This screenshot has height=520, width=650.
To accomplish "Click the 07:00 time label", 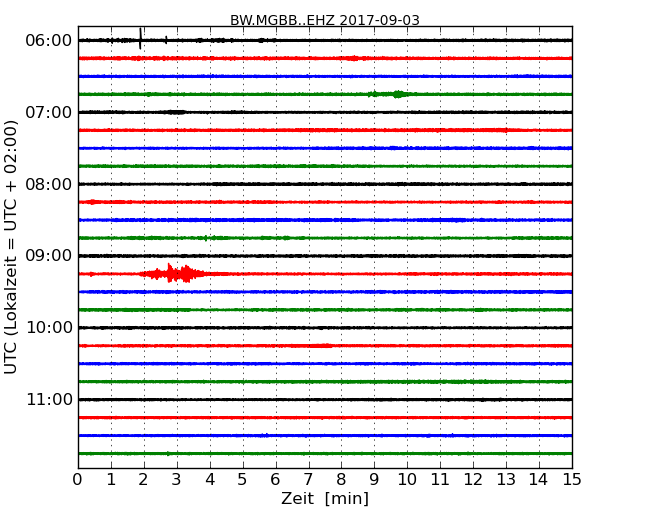I will (49, 112).
